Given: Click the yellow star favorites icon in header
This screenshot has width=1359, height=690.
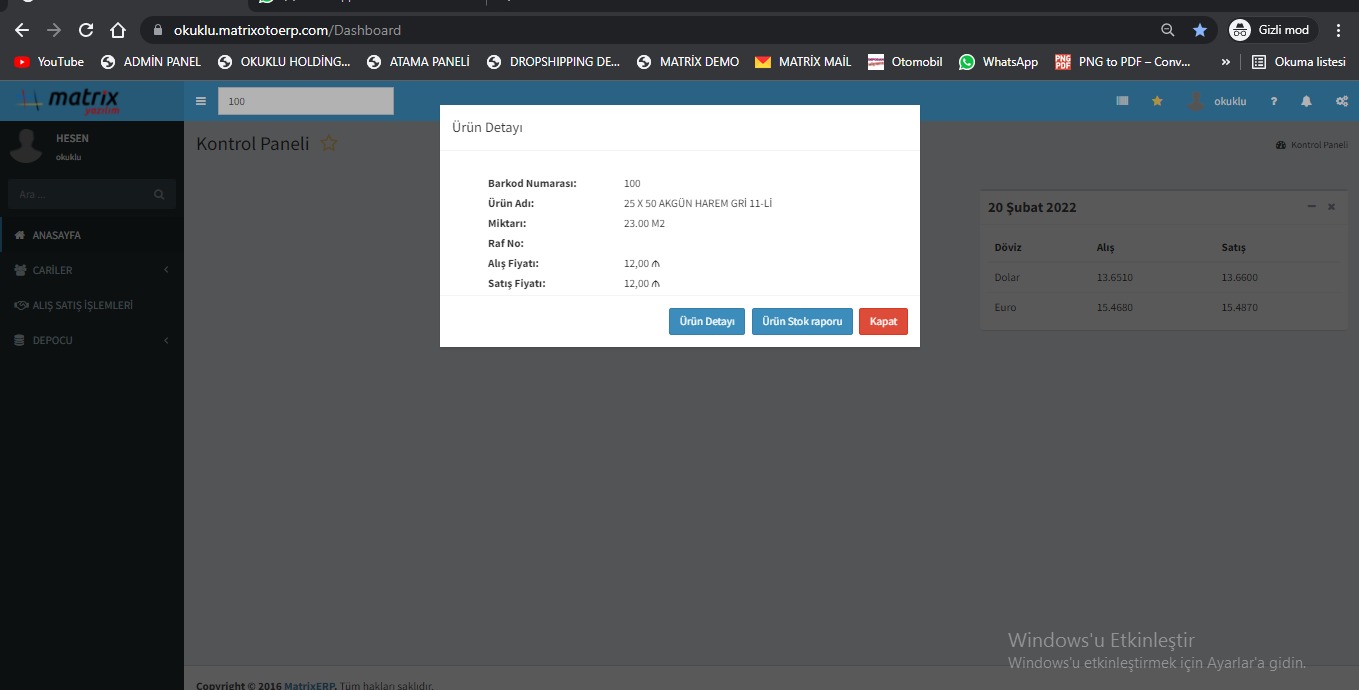Looking at the screenshot, I should pos(1157,101).
